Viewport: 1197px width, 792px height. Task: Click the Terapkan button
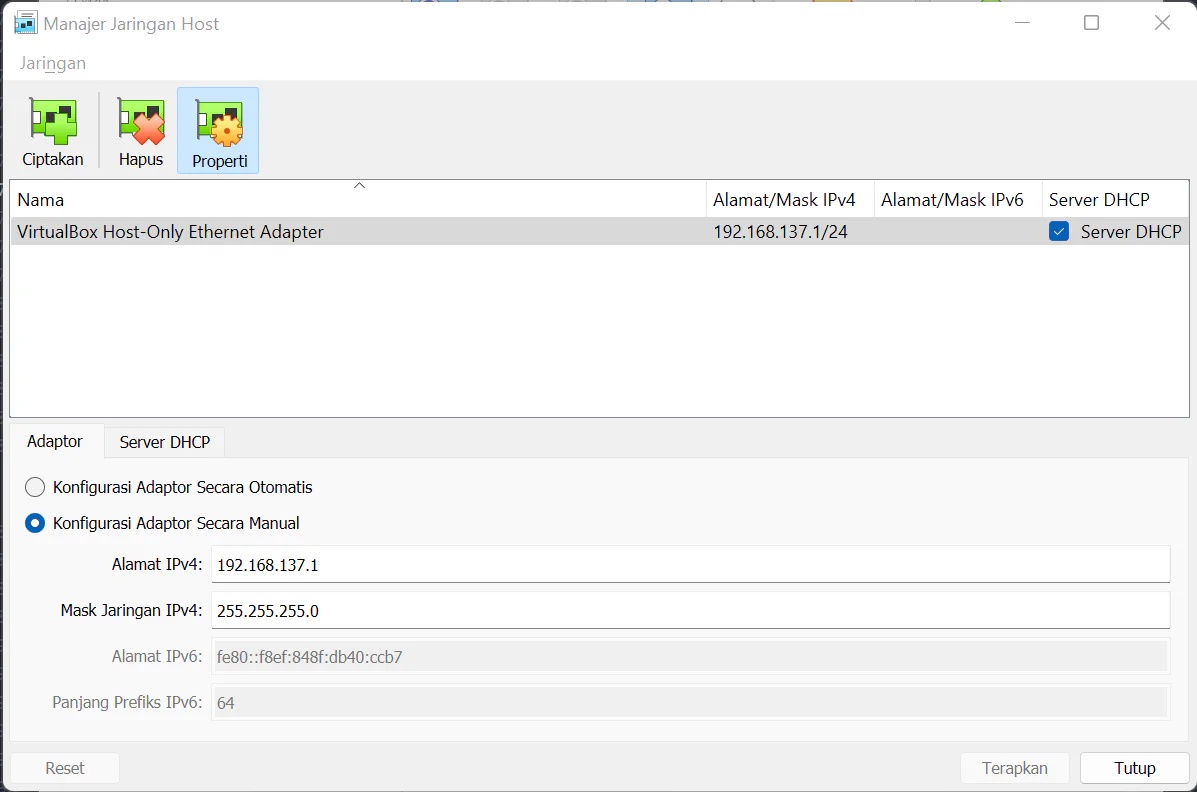click(1015, 768)
